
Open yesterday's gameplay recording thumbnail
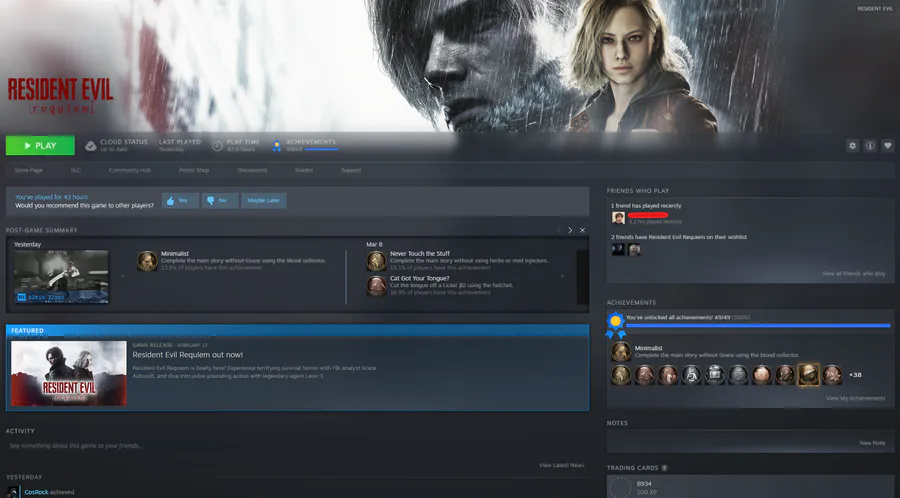tap(61, 277)
